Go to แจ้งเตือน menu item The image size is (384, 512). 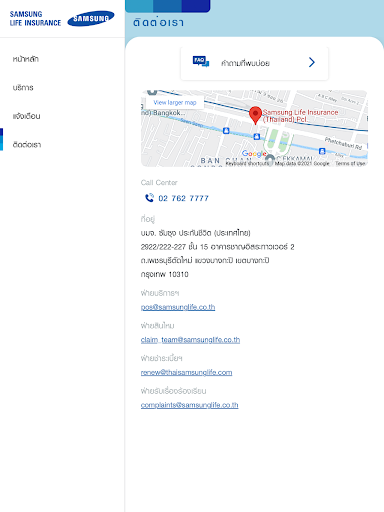pyautogui.click(x=26, y=116)
